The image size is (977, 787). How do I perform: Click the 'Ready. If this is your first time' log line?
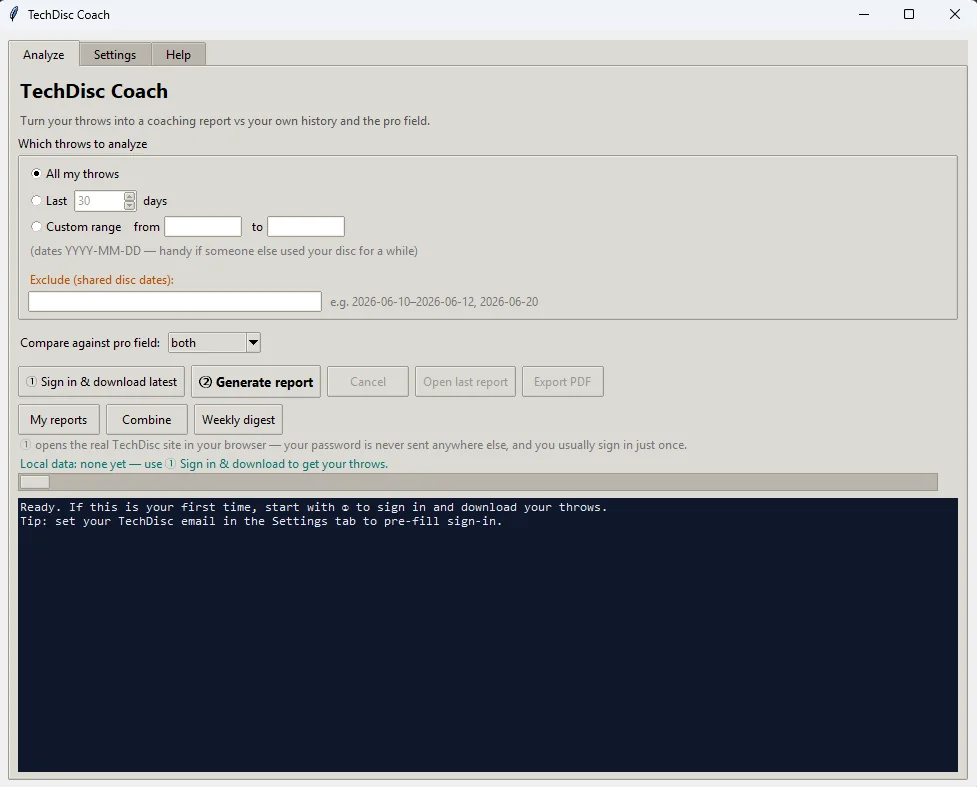pos(313,507)
